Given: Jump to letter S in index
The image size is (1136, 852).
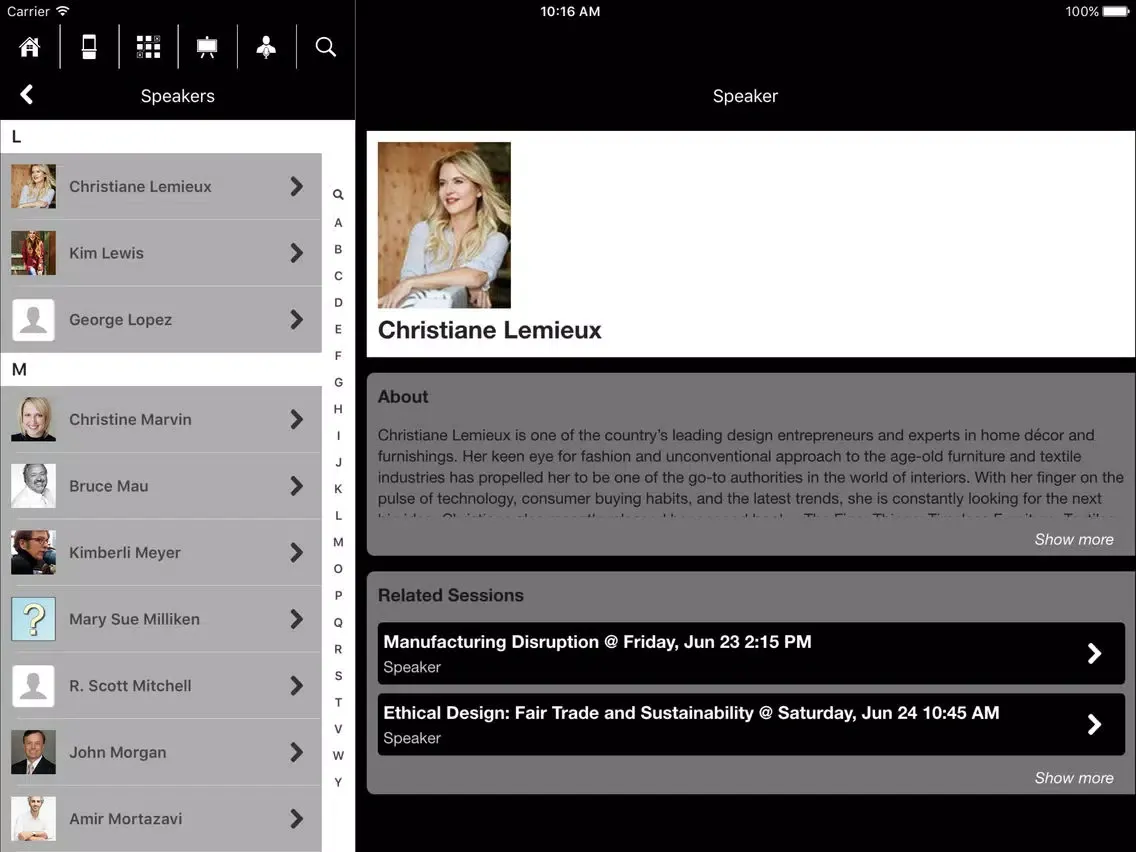Looking at the screenshot, I should (338, 676).
